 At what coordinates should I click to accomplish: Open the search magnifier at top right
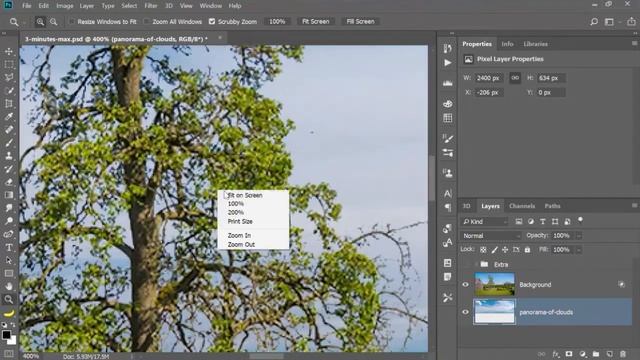click(594, 22)
